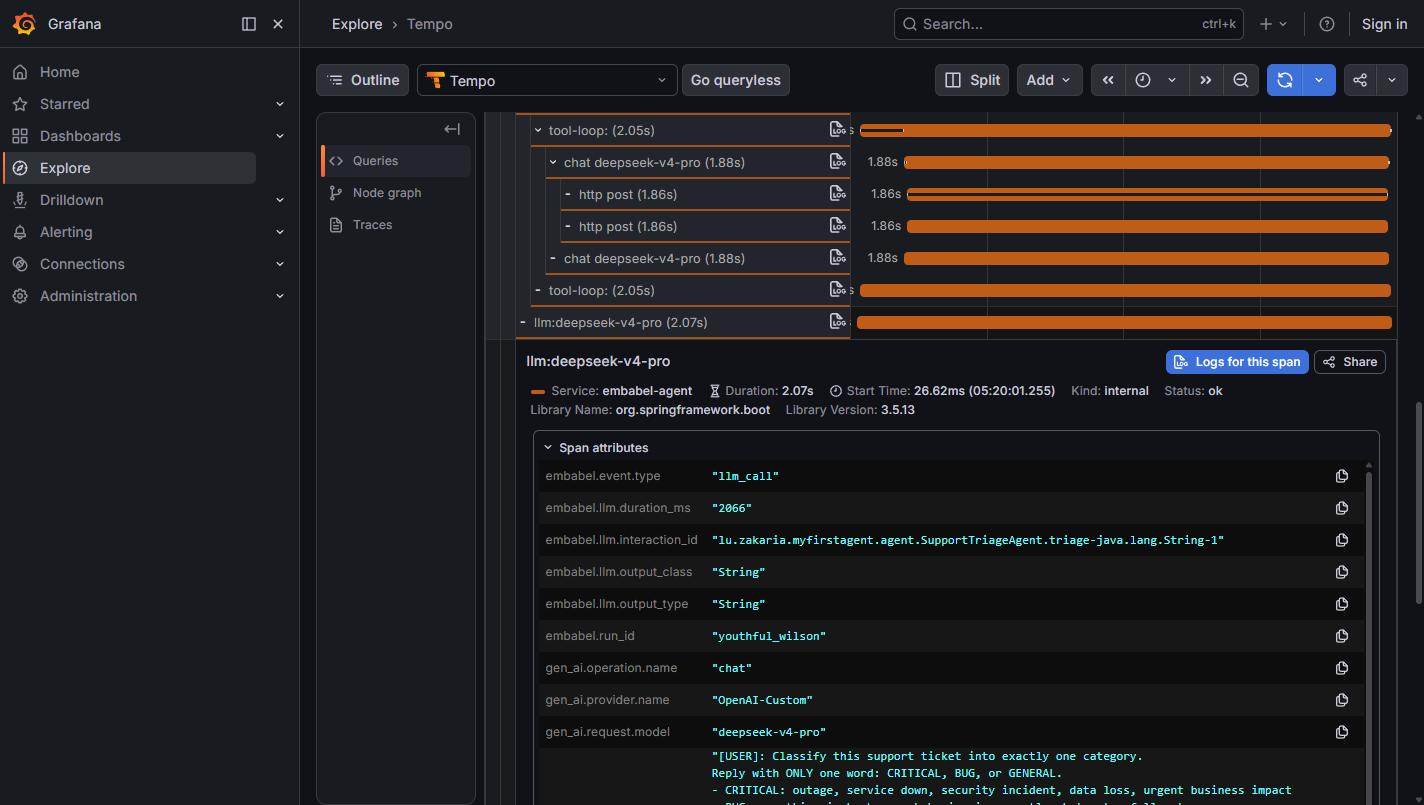The image size is (1424, 805).
Task: Select Node graph in the outline panel
Action: point(396,192)
